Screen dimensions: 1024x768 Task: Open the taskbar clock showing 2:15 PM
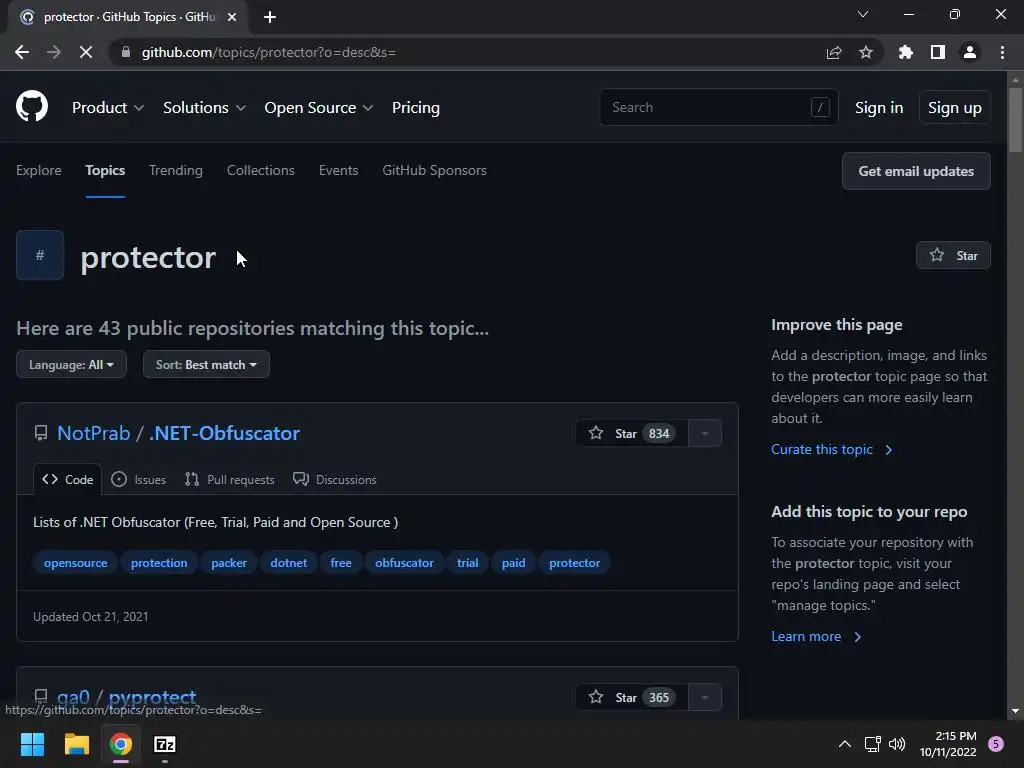tap(948, 744)
